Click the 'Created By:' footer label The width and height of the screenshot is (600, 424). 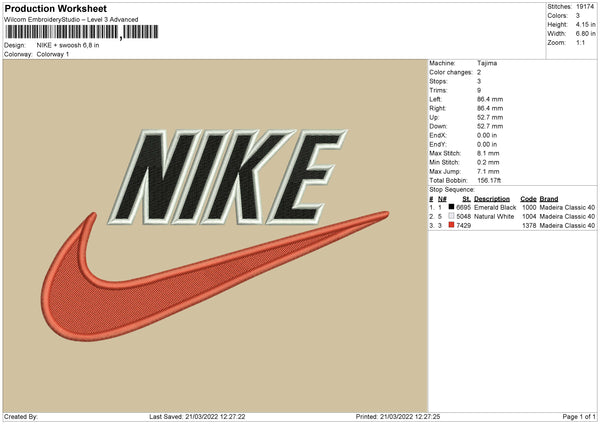pyautogui.click(x=21, y=416)
